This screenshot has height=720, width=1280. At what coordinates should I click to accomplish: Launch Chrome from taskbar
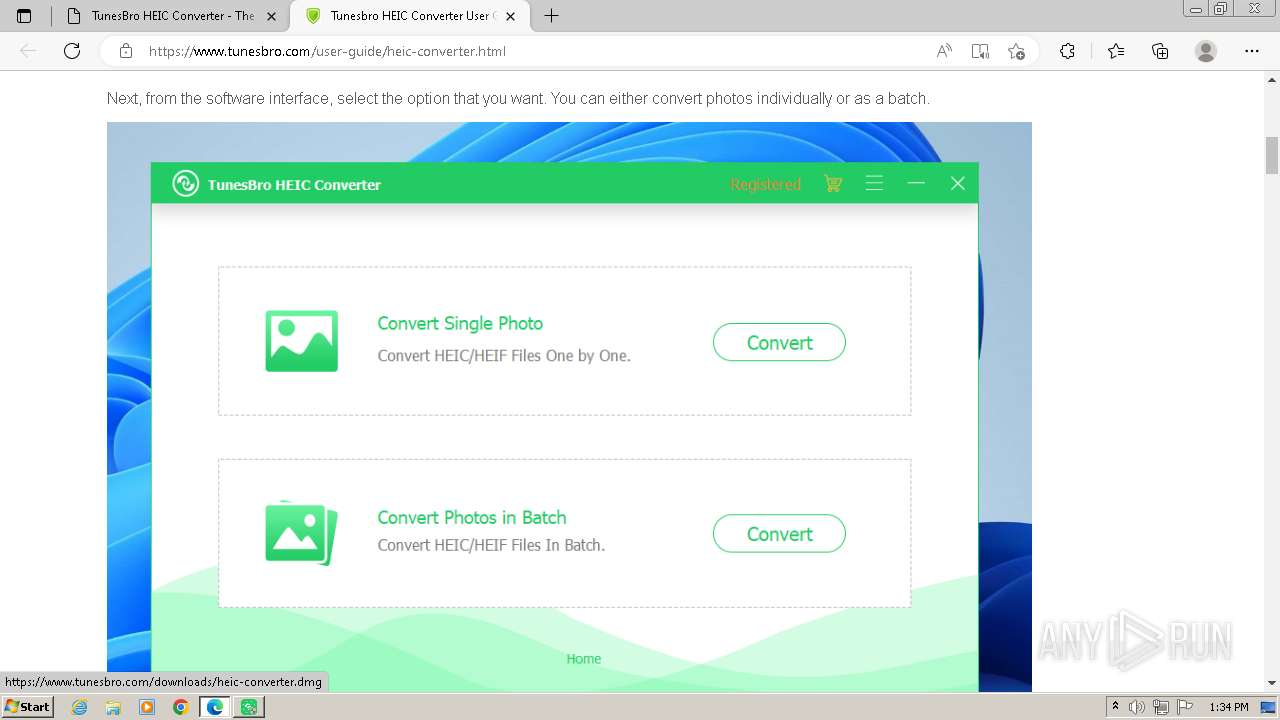[181, 707]
